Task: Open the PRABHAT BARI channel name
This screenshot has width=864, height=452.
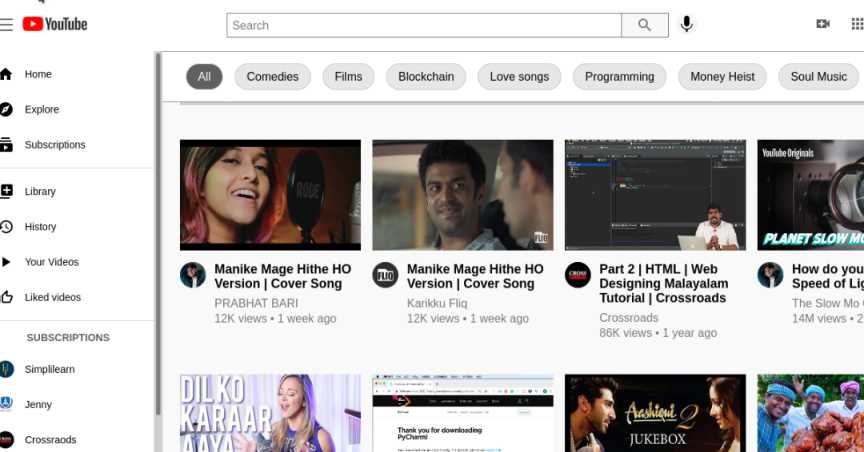Action: click(256, 303)
